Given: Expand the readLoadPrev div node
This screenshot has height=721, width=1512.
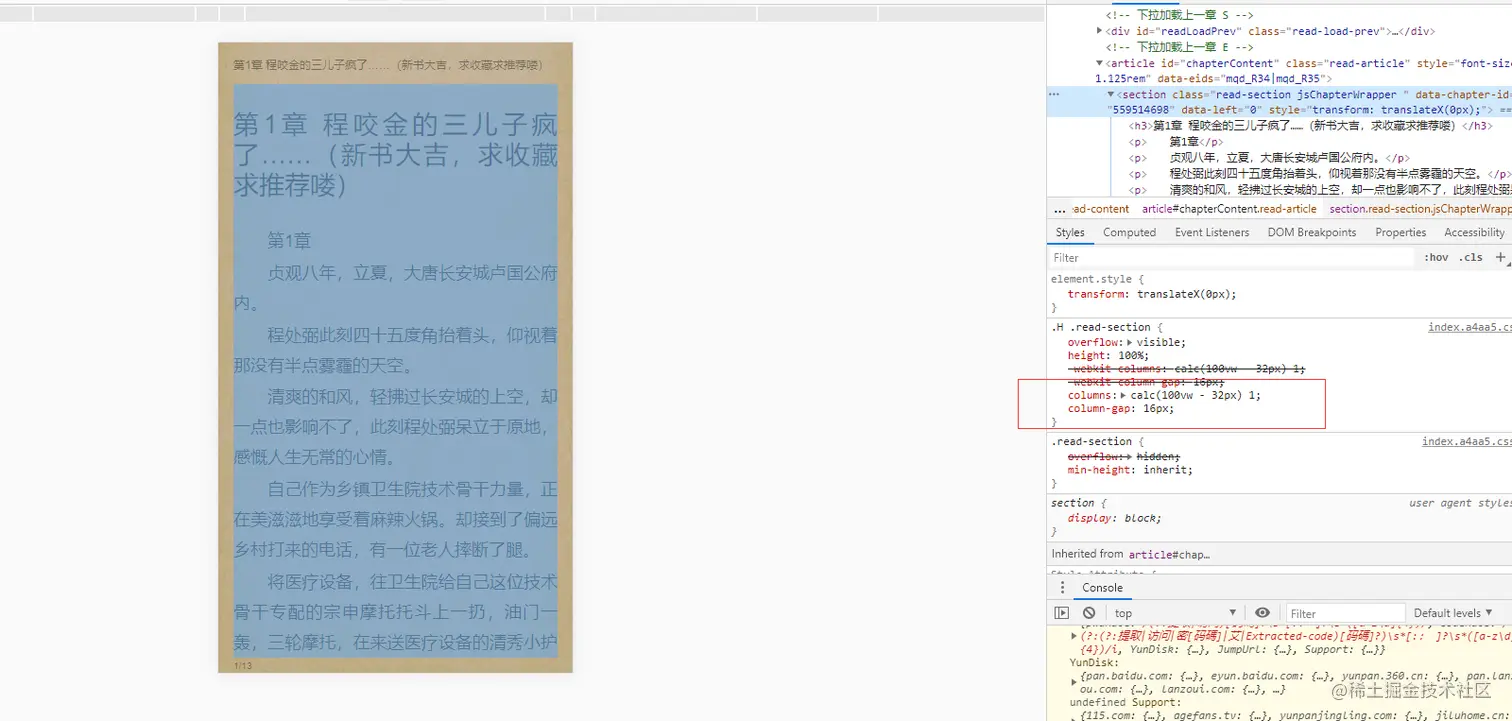Looking at the screenshot, I should coord(1101,31).
